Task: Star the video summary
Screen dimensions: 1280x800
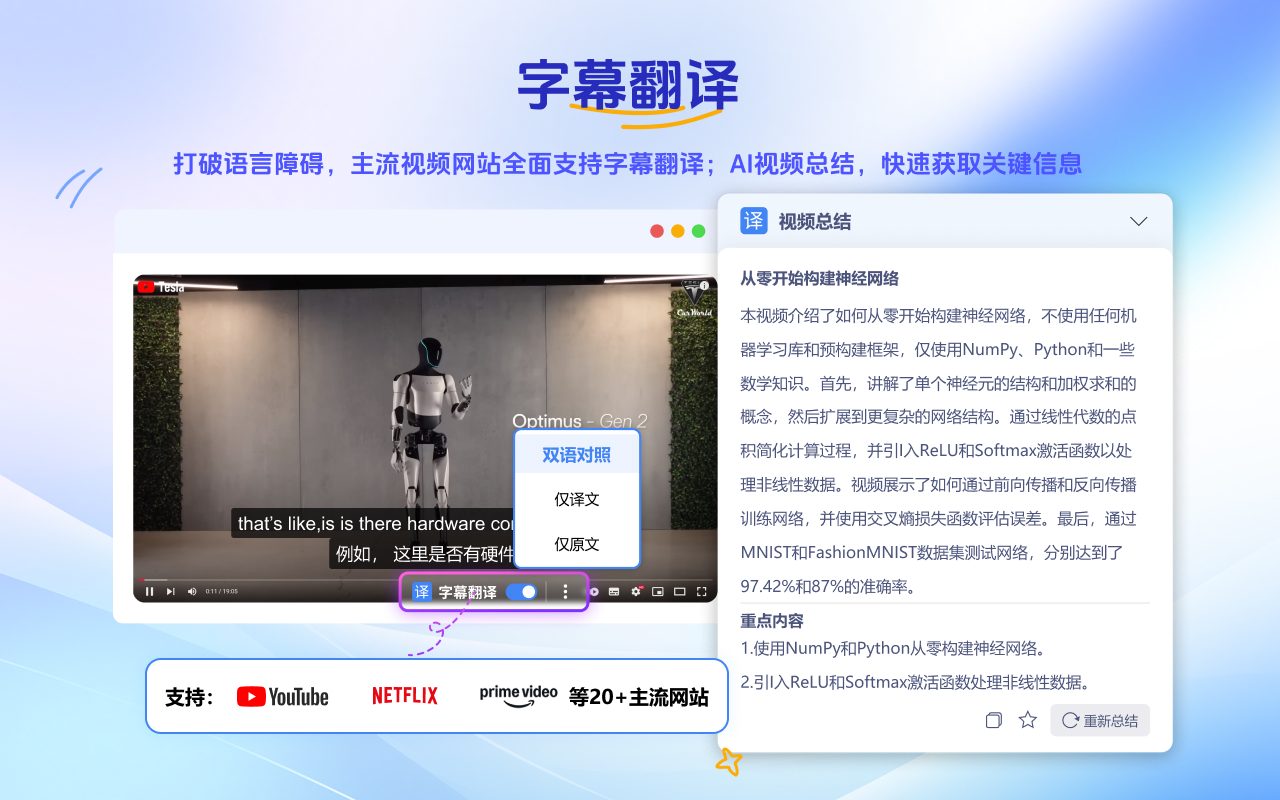Action: coord(1027,720)
